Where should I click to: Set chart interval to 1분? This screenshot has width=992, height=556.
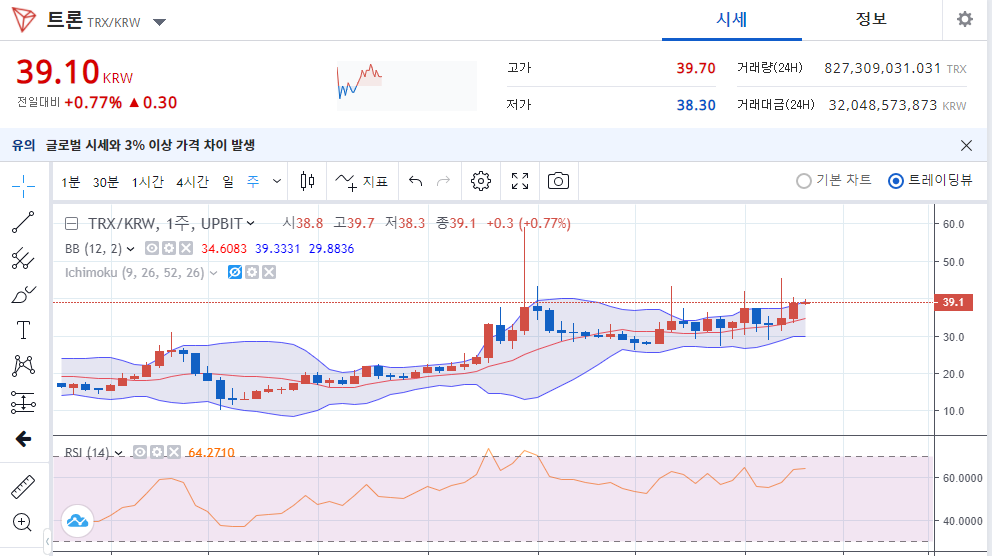[71, 182]
